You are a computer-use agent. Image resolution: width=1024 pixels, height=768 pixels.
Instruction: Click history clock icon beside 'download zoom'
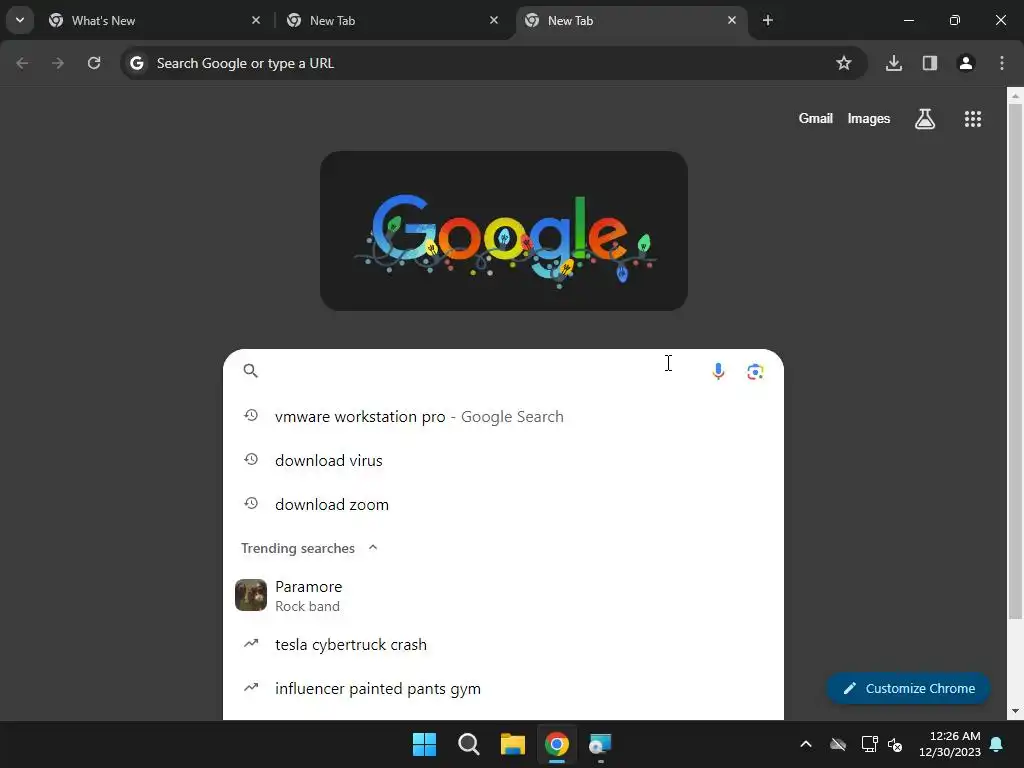[251, 504]
